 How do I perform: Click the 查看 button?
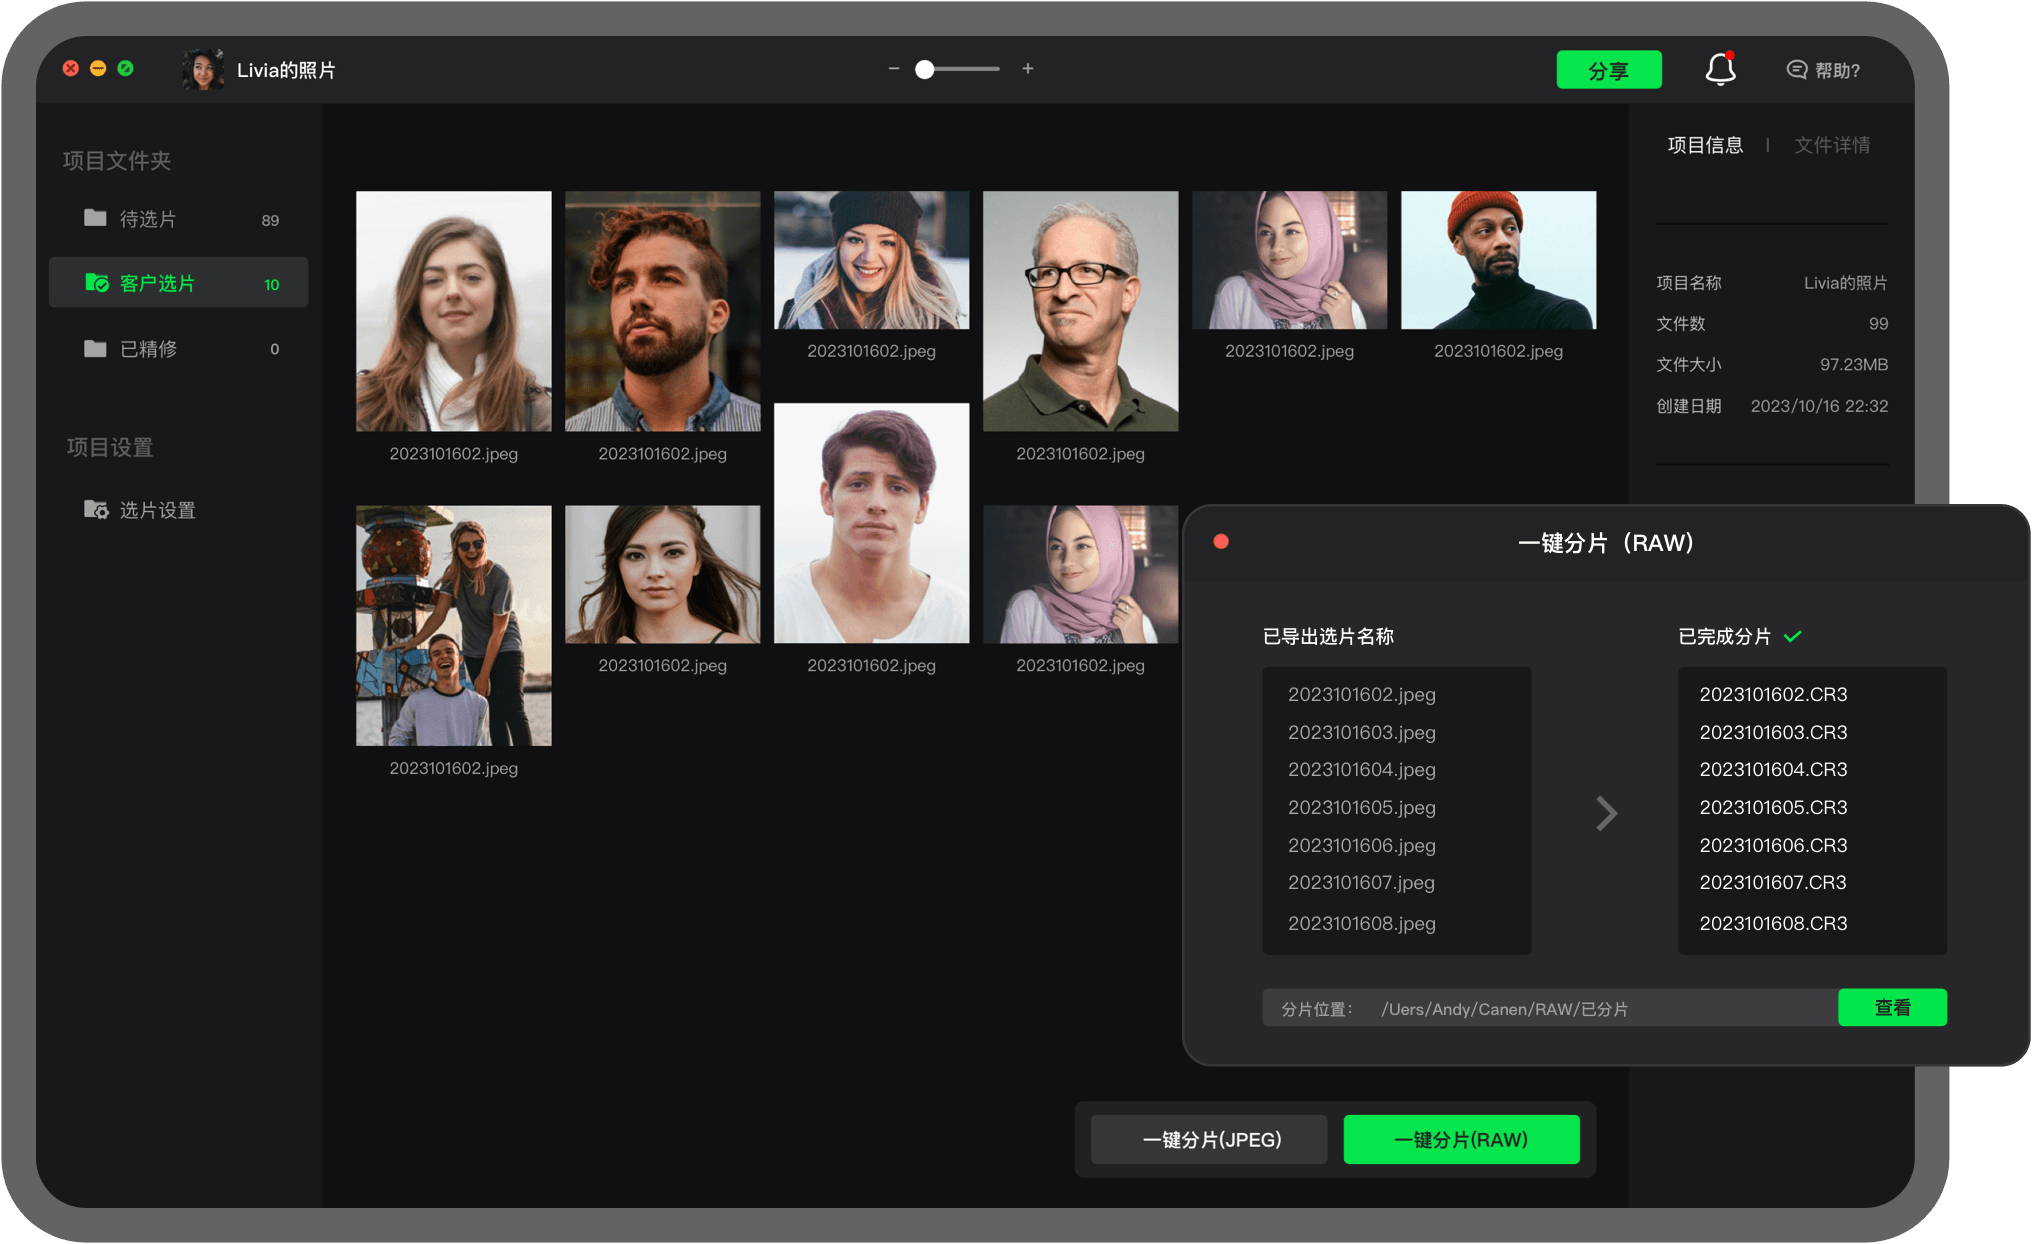(1891, 1008)
